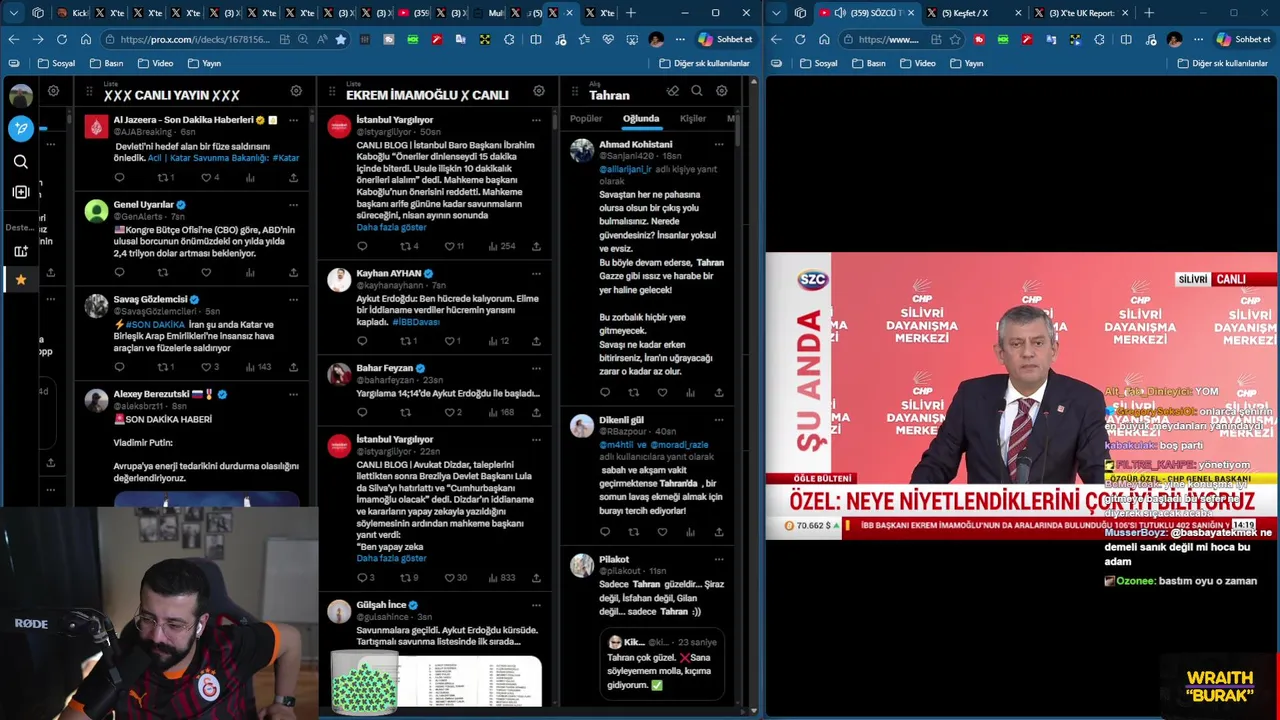Reload the X Pro page in left window
The height and width of the screenshot is (720, 1280).
62,39
